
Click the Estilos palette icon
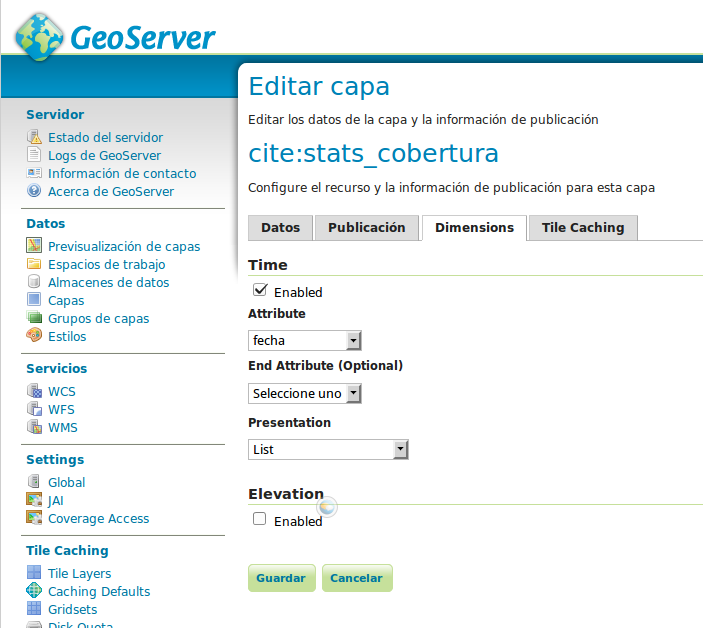(34, 337)
